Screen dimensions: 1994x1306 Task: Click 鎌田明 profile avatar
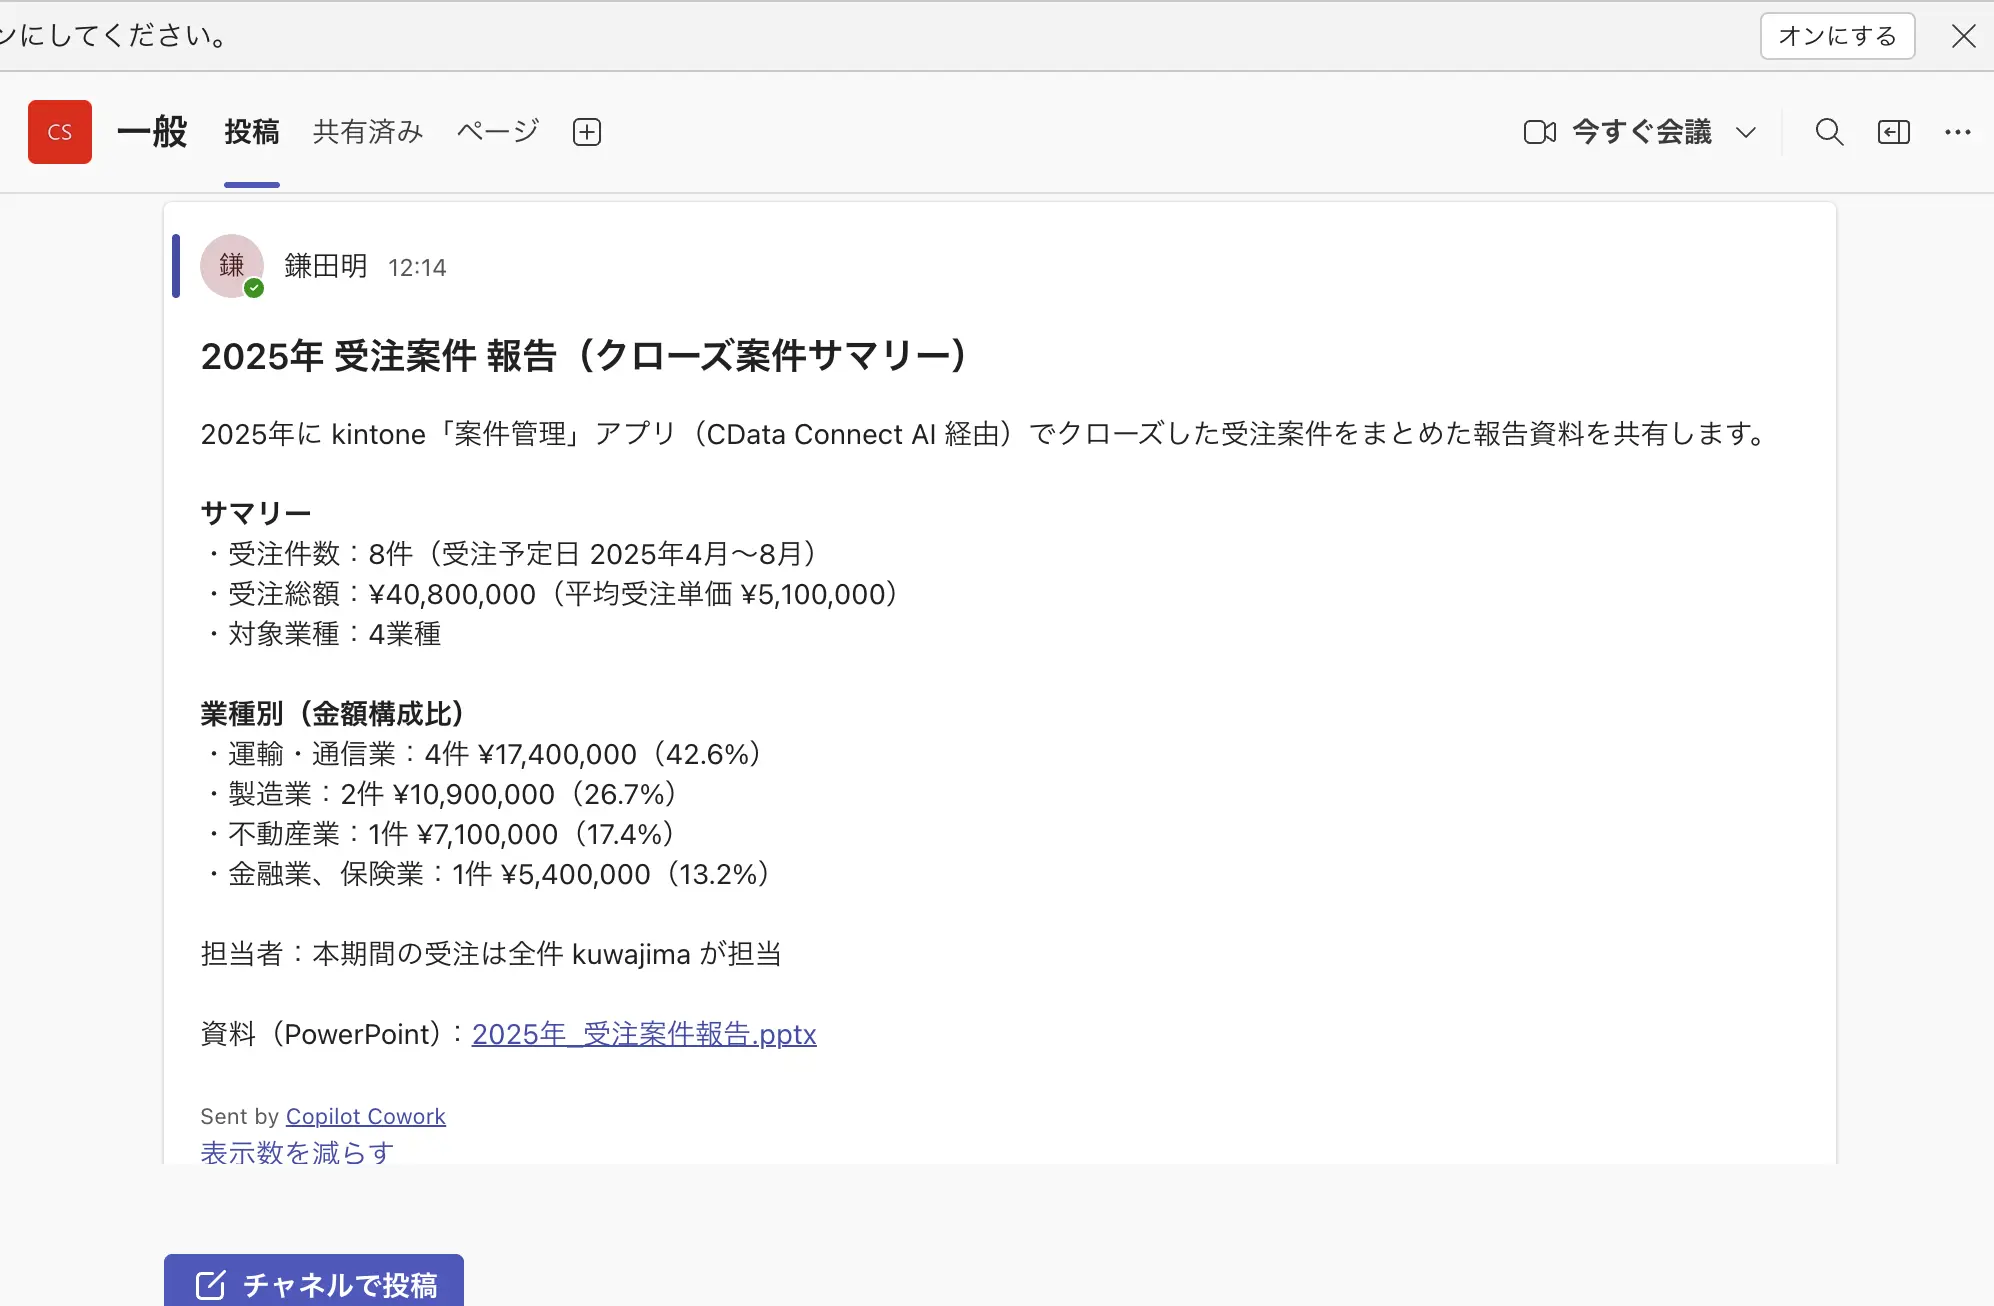tap(232, 266)
